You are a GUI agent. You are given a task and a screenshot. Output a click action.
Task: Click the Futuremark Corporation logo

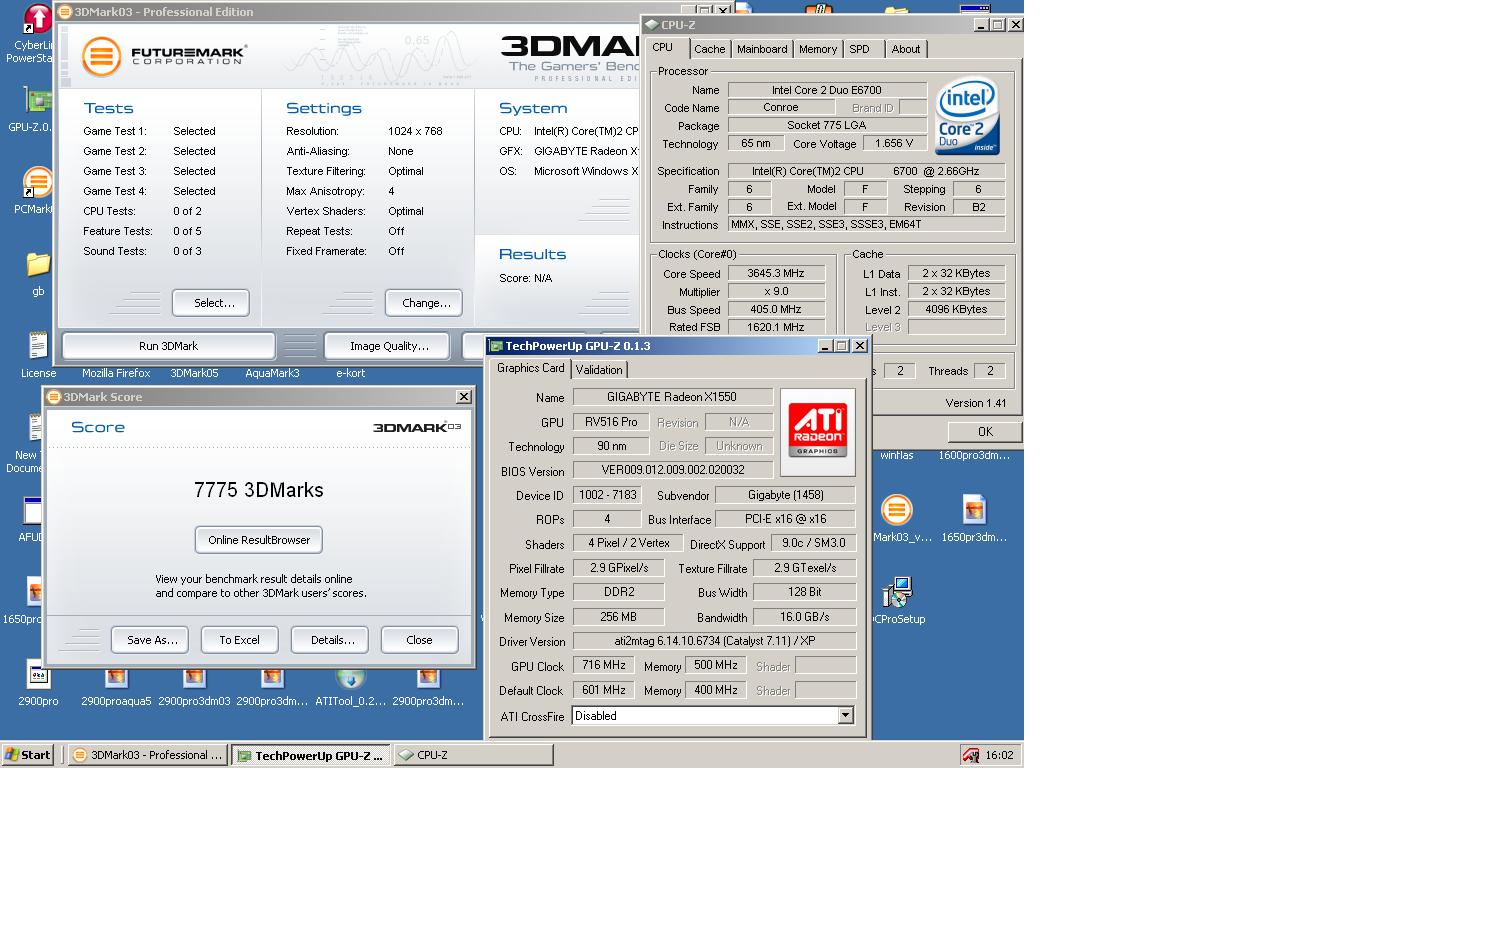coord(165,56)
